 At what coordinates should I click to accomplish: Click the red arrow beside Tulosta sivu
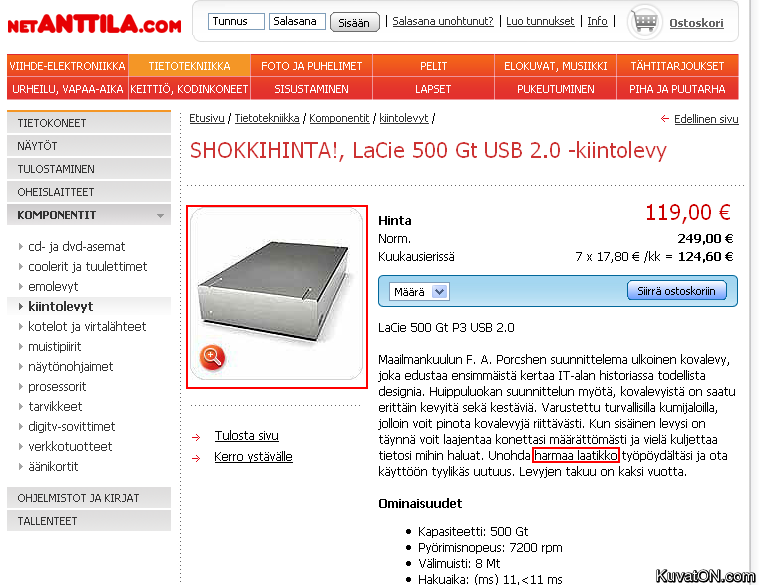[x=196, y=437]
